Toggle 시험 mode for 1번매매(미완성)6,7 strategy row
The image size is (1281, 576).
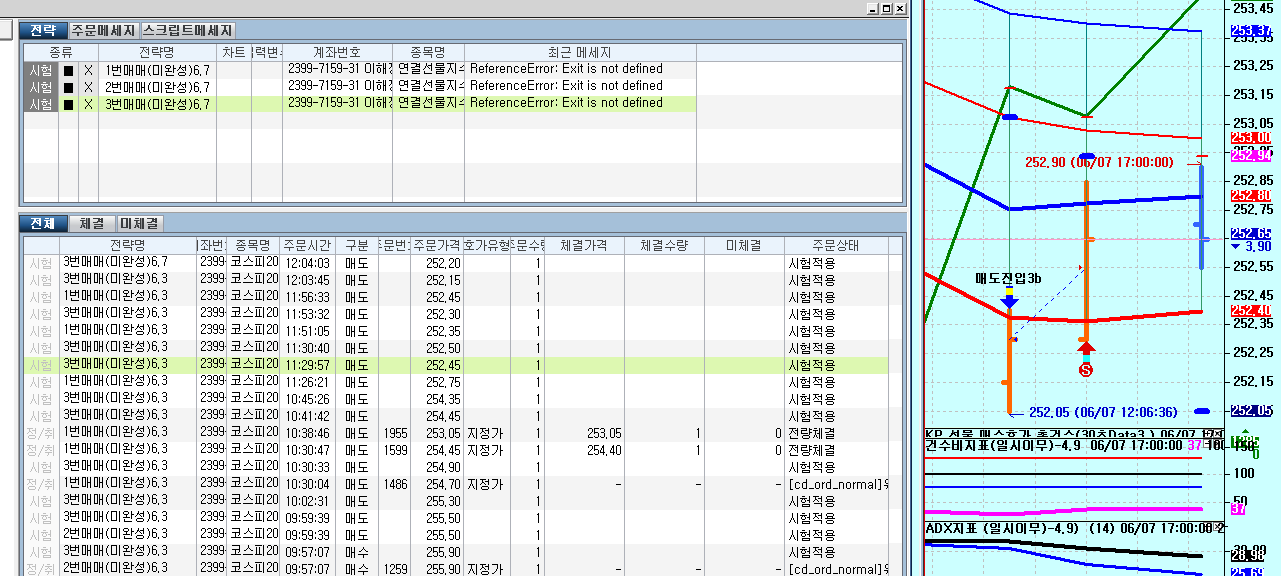coord(41,70)
